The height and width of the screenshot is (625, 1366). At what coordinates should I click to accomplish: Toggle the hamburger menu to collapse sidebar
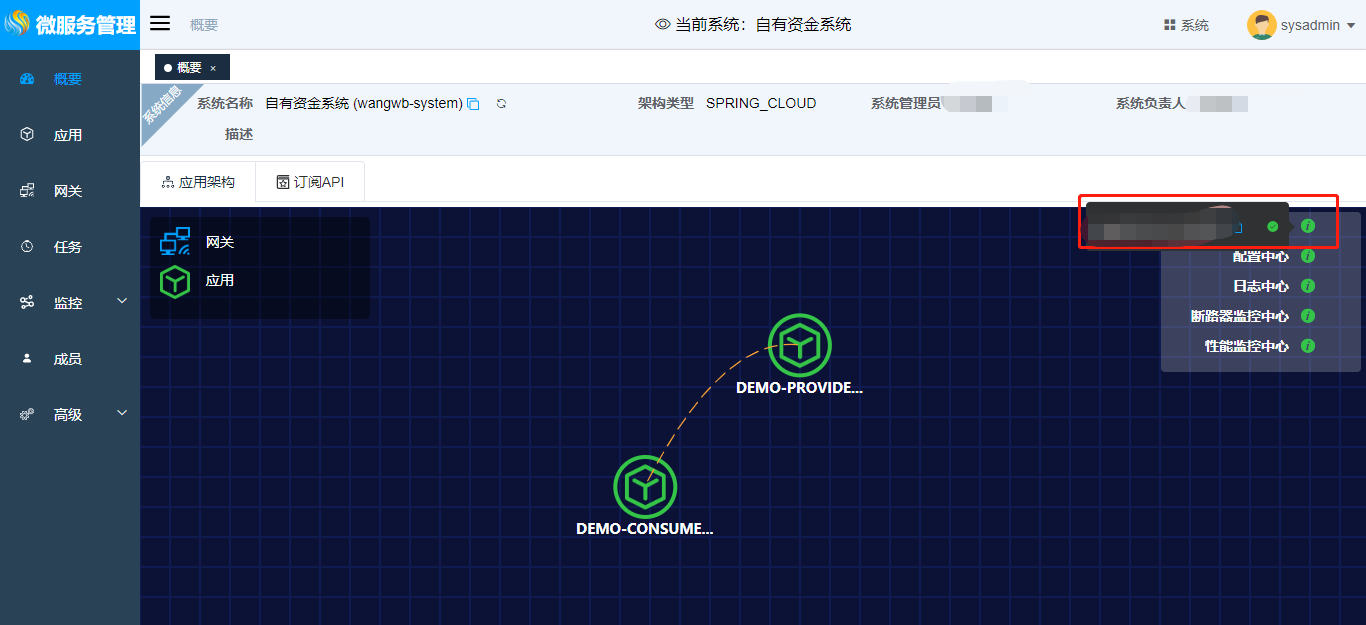tap(160, 24)
